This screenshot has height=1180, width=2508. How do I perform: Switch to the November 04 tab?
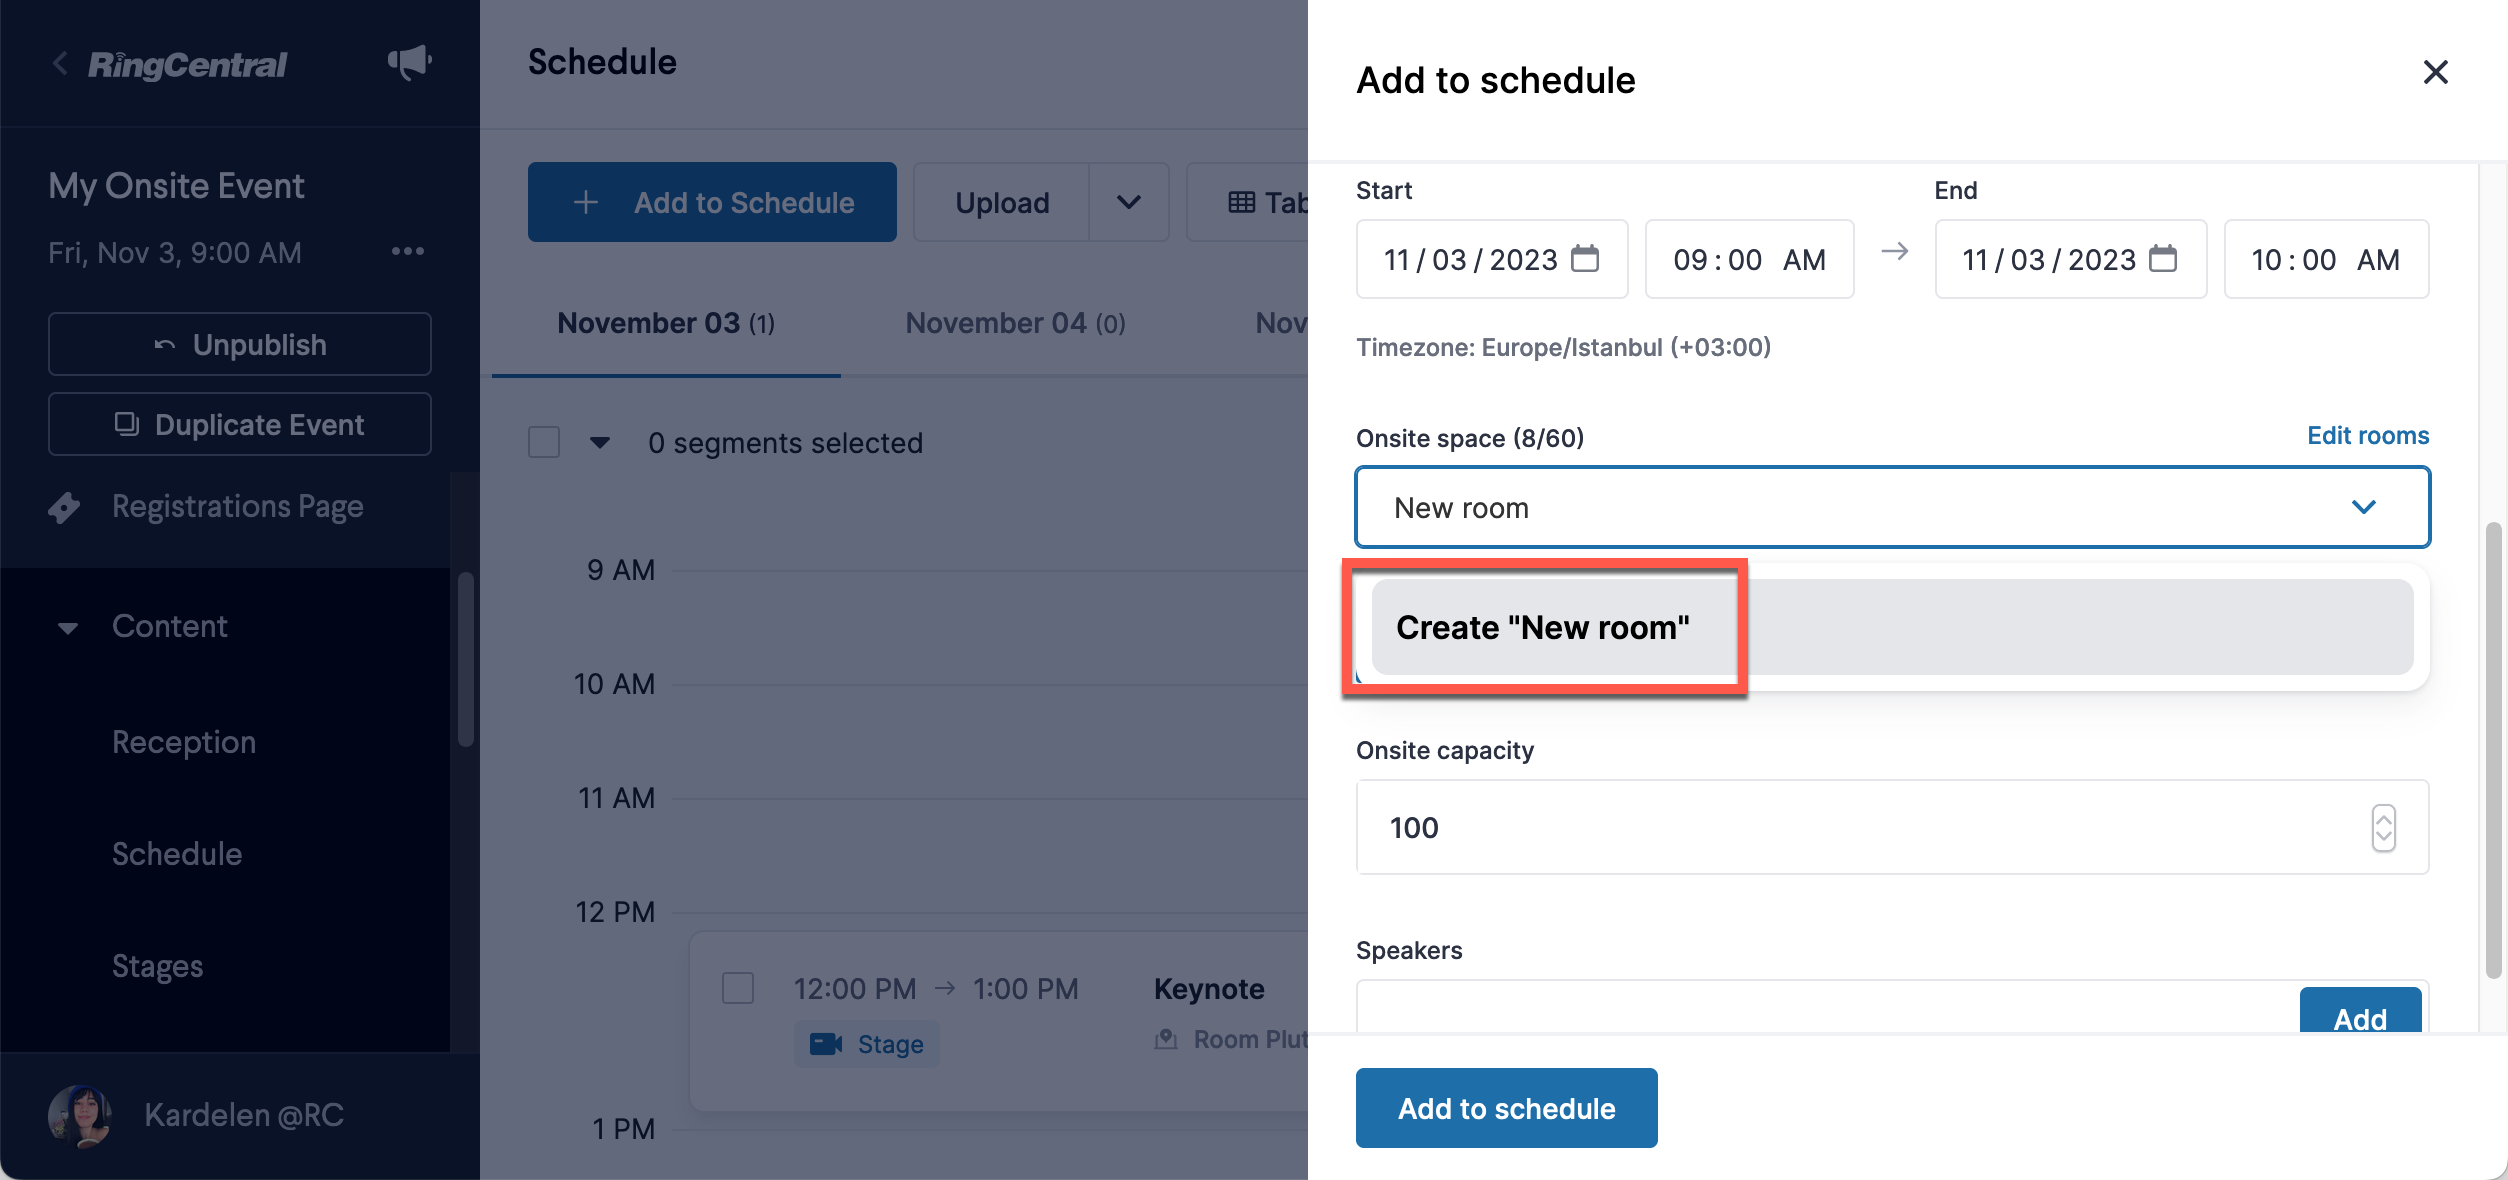pos(1015,323)
